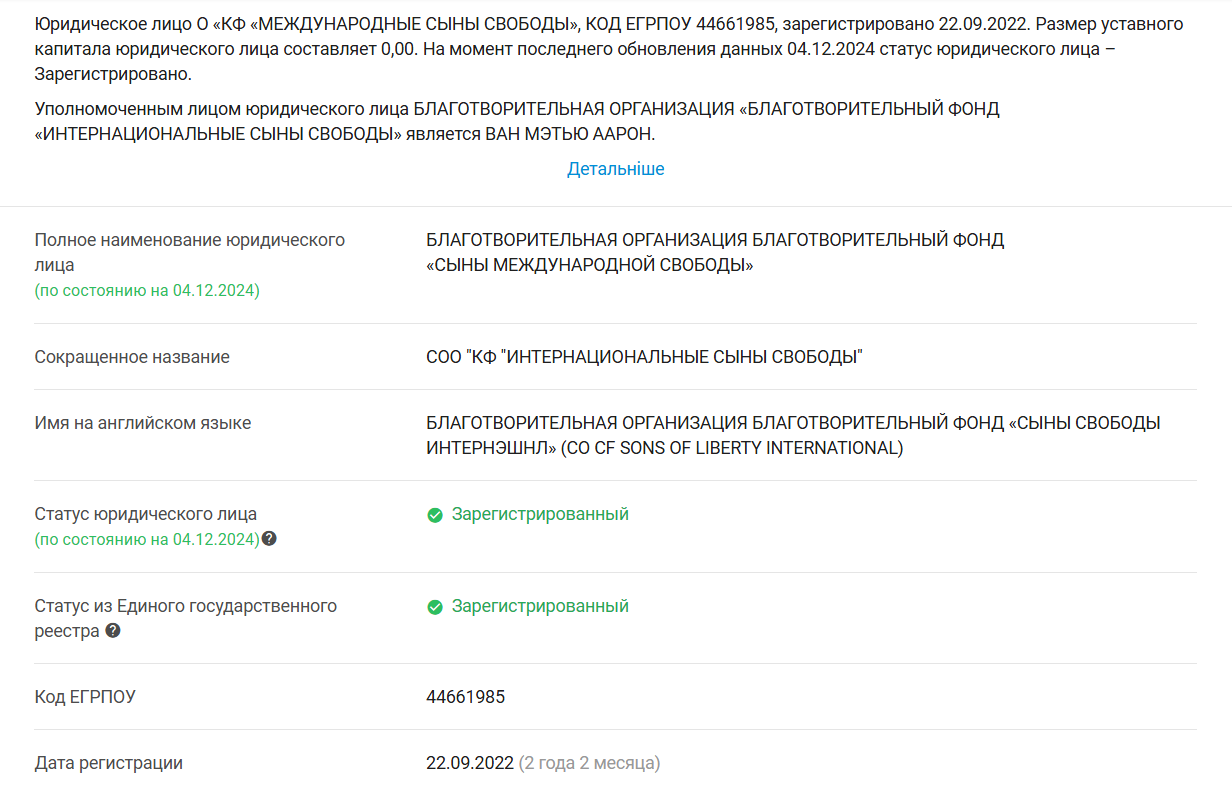
Task: Click the "Сокращенное название" label
Action: click(x=132, y=357)
